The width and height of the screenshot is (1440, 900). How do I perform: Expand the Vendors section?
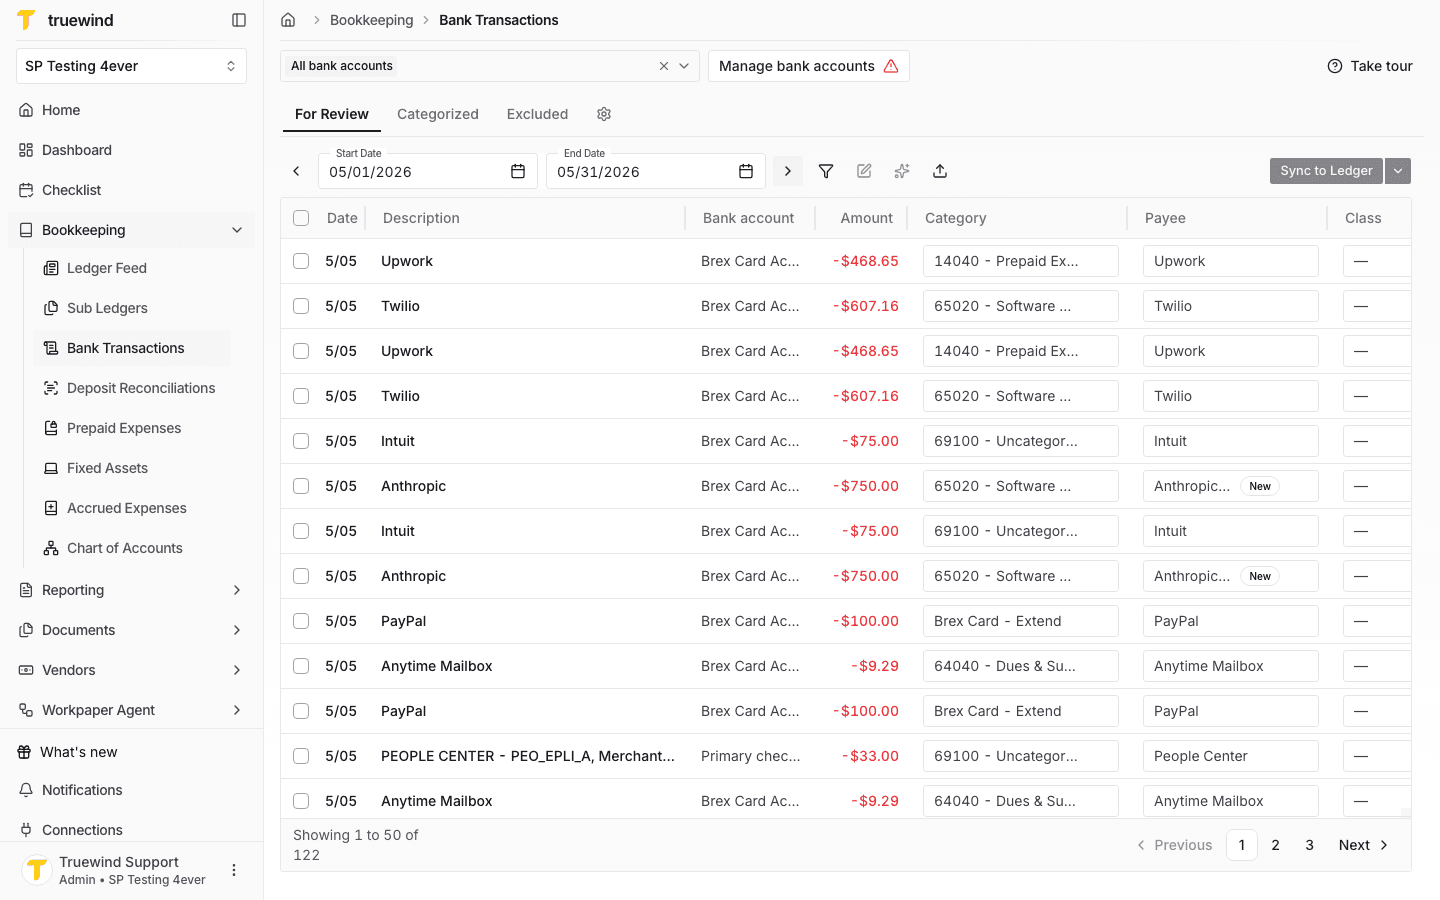(x=237, y=670)
